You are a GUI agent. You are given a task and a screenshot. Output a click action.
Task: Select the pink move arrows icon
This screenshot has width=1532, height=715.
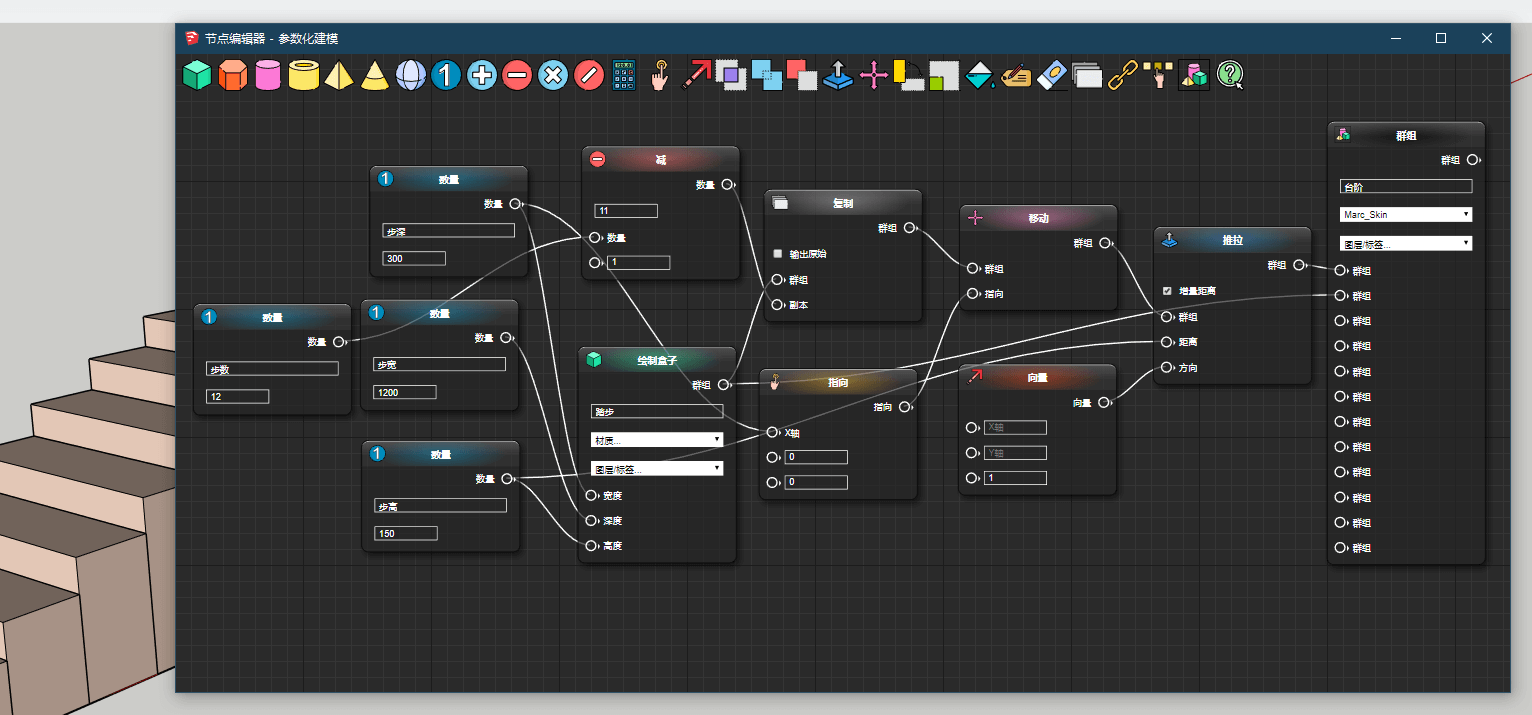(x=874, y=75)
